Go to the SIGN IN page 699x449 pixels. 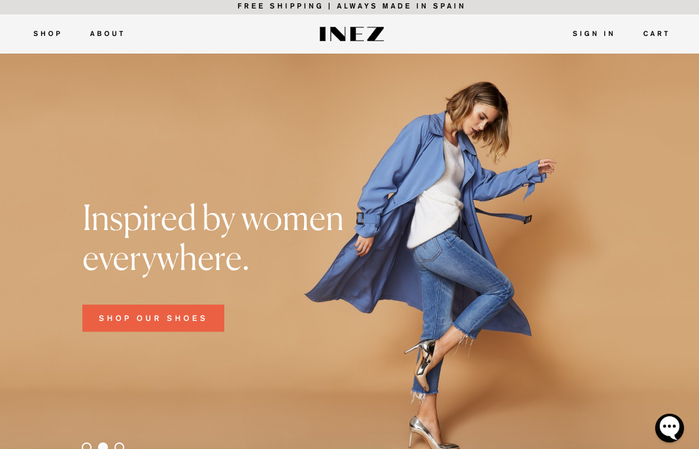pyautogui.click(x=593, y=33)
